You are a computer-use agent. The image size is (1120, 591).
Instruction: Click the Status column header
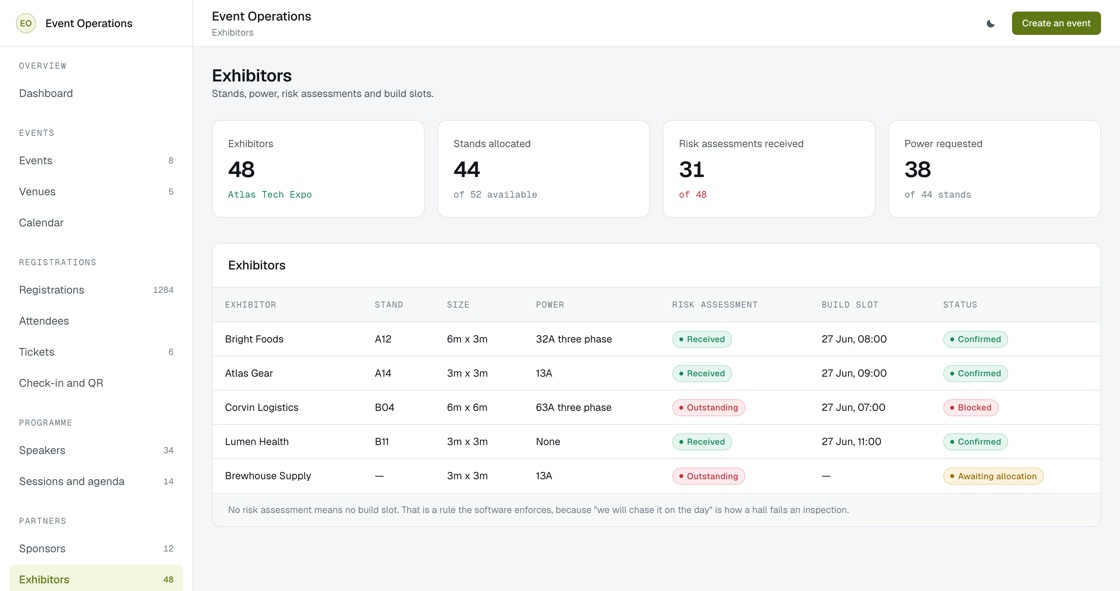(x=960, y=304)
